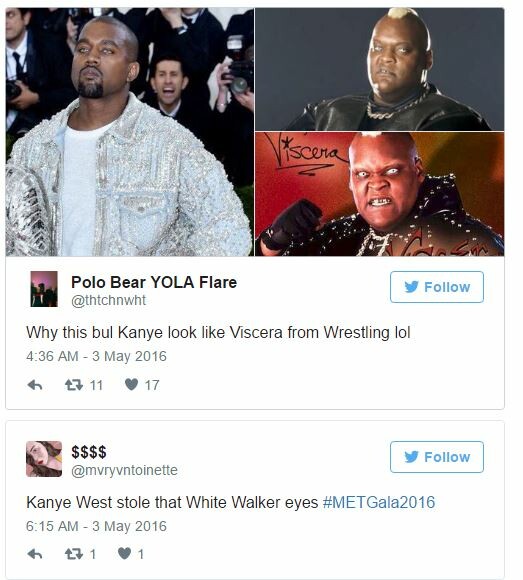Screen dimensions: 523x580
Task: View the Kanye Met Gala photo
Action: point(130,132)
